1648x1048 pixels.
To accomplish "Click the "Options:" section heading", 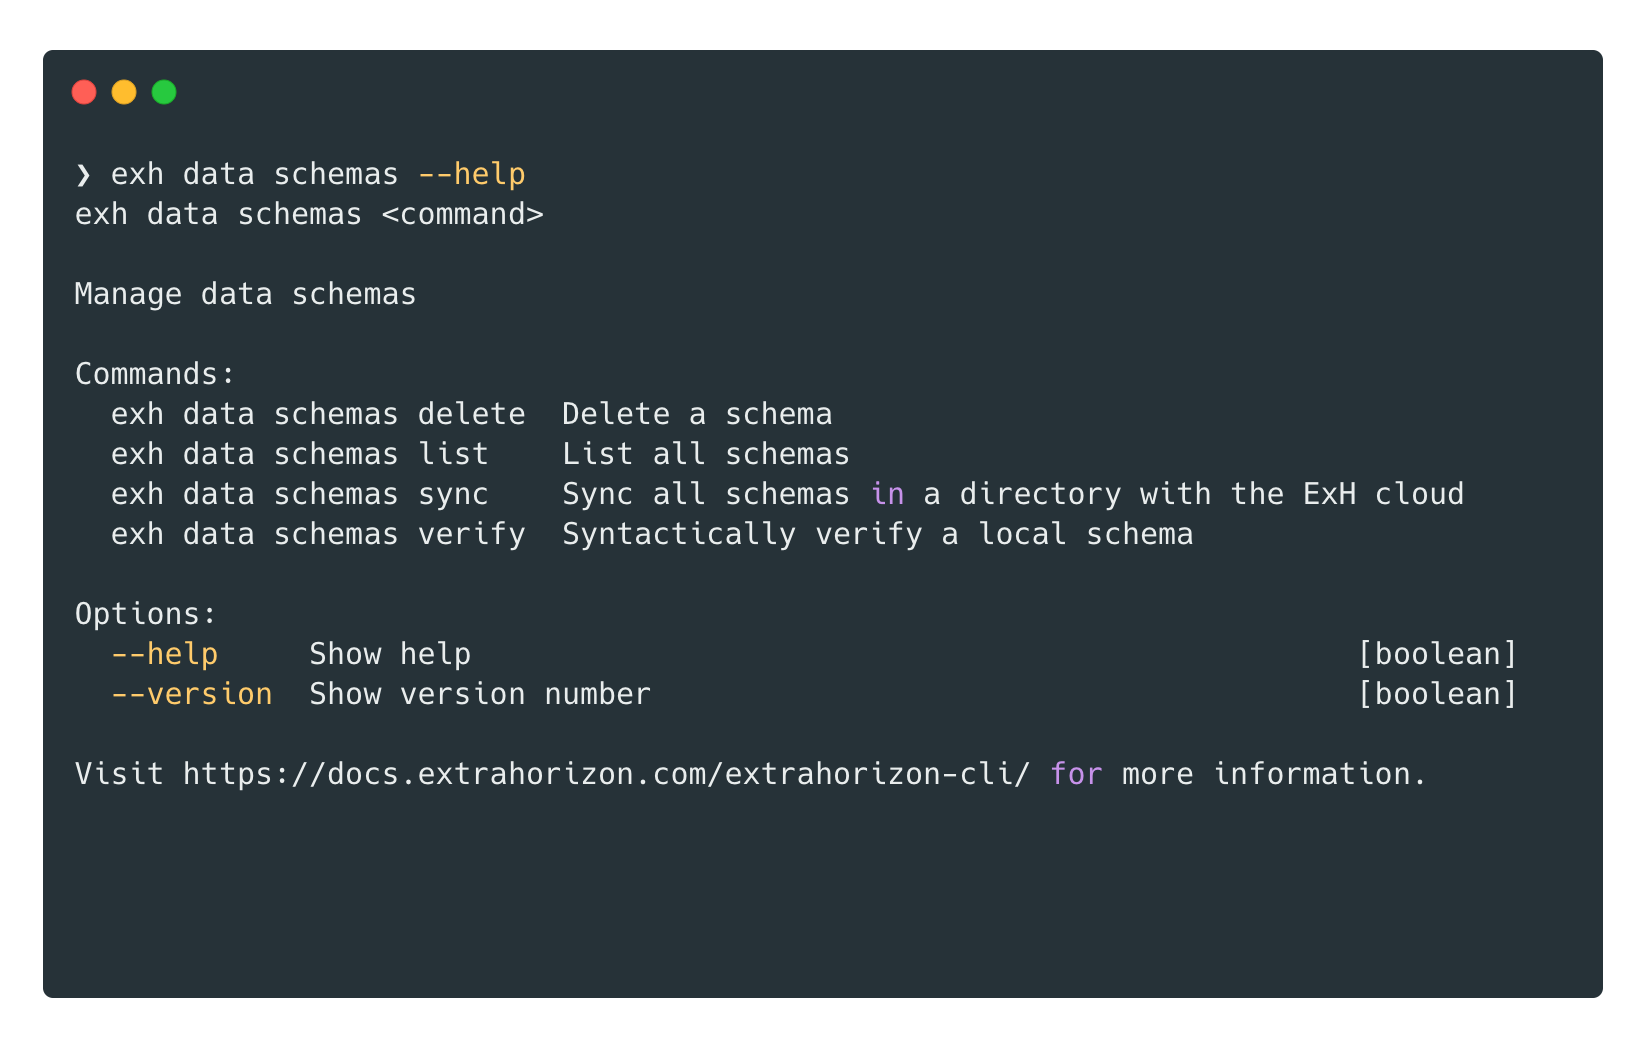I will tap(146, 615).
